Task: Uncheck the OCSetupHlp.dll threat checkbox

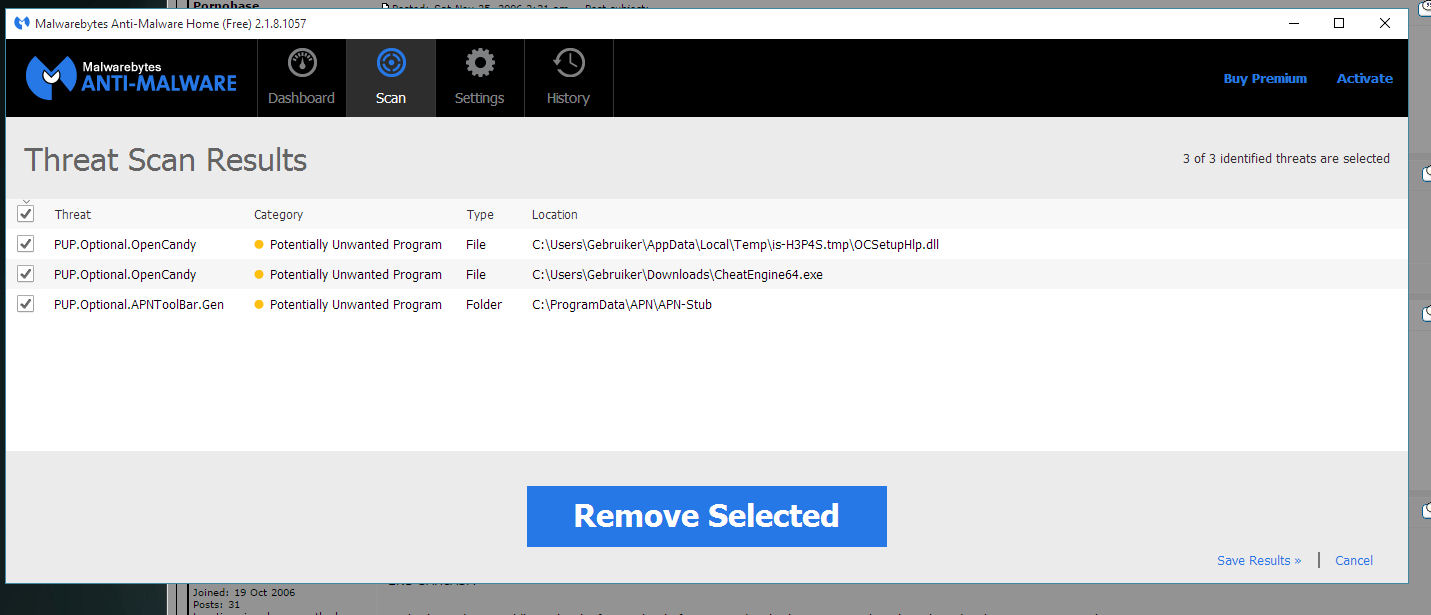Action: click(26, 244)
